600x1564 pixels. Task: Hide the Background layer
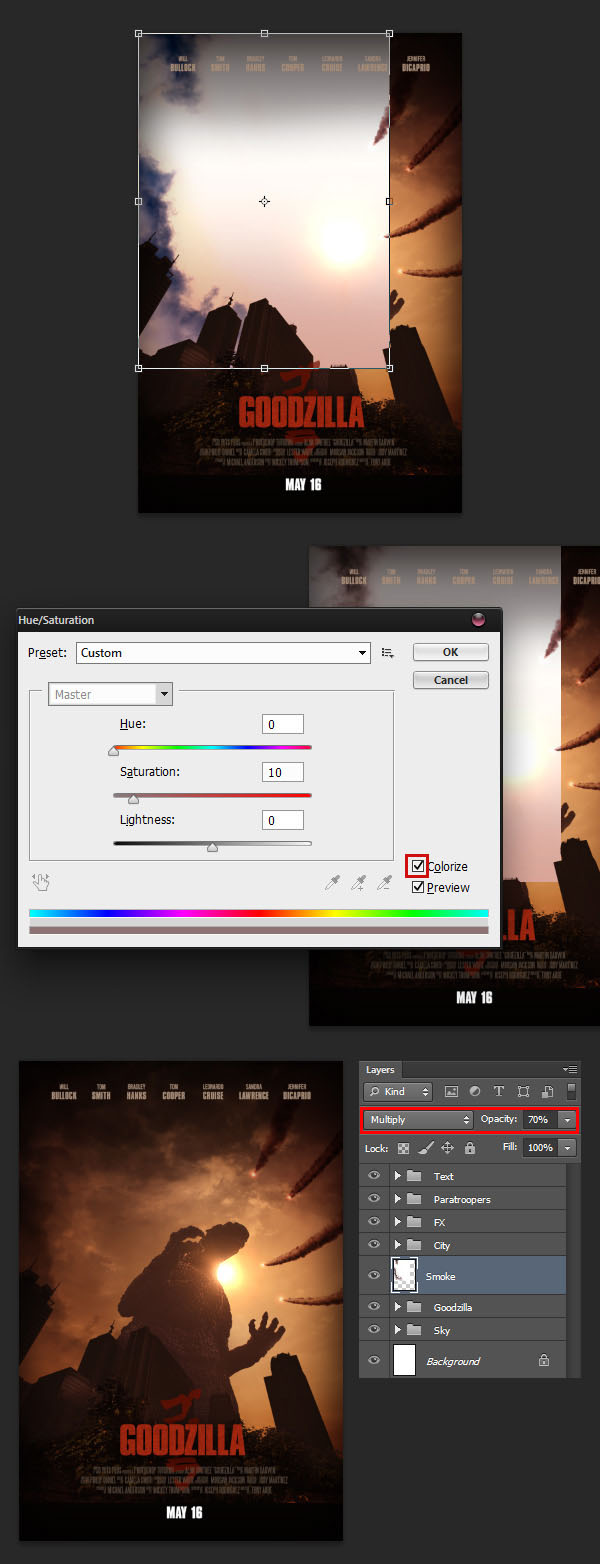click(374, 1360)
